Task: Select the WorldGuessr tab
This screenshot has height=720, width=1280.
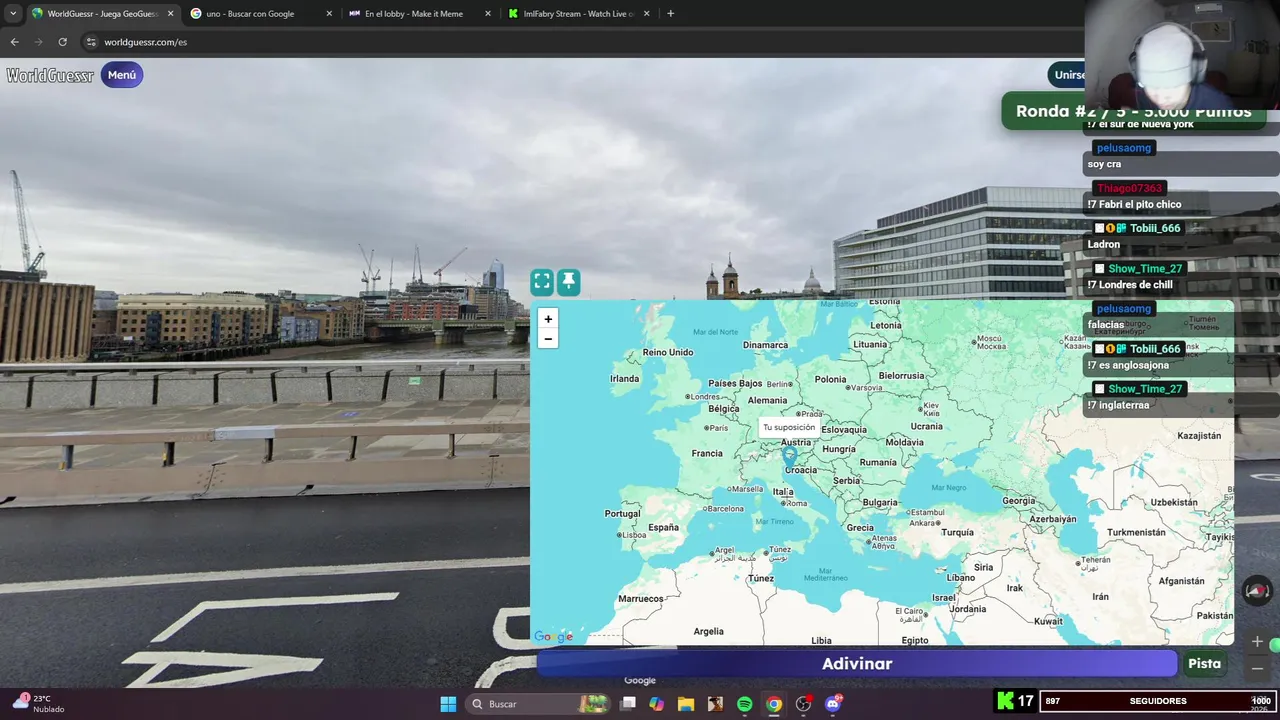Action: point(100,14)
